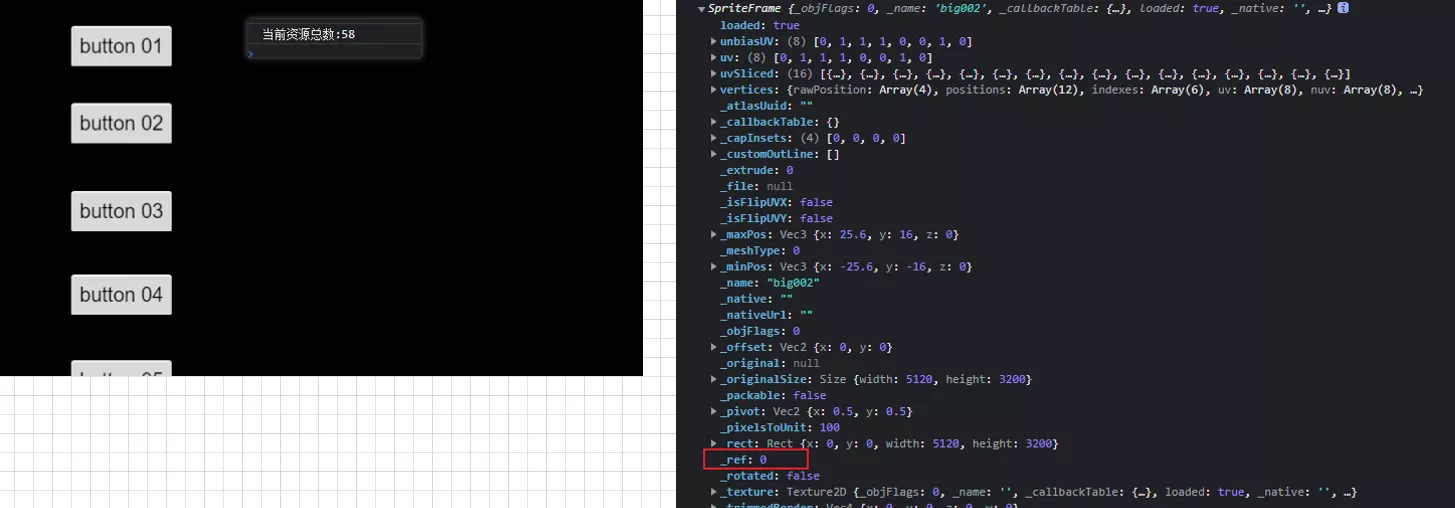Click the button 03 button

121,211
